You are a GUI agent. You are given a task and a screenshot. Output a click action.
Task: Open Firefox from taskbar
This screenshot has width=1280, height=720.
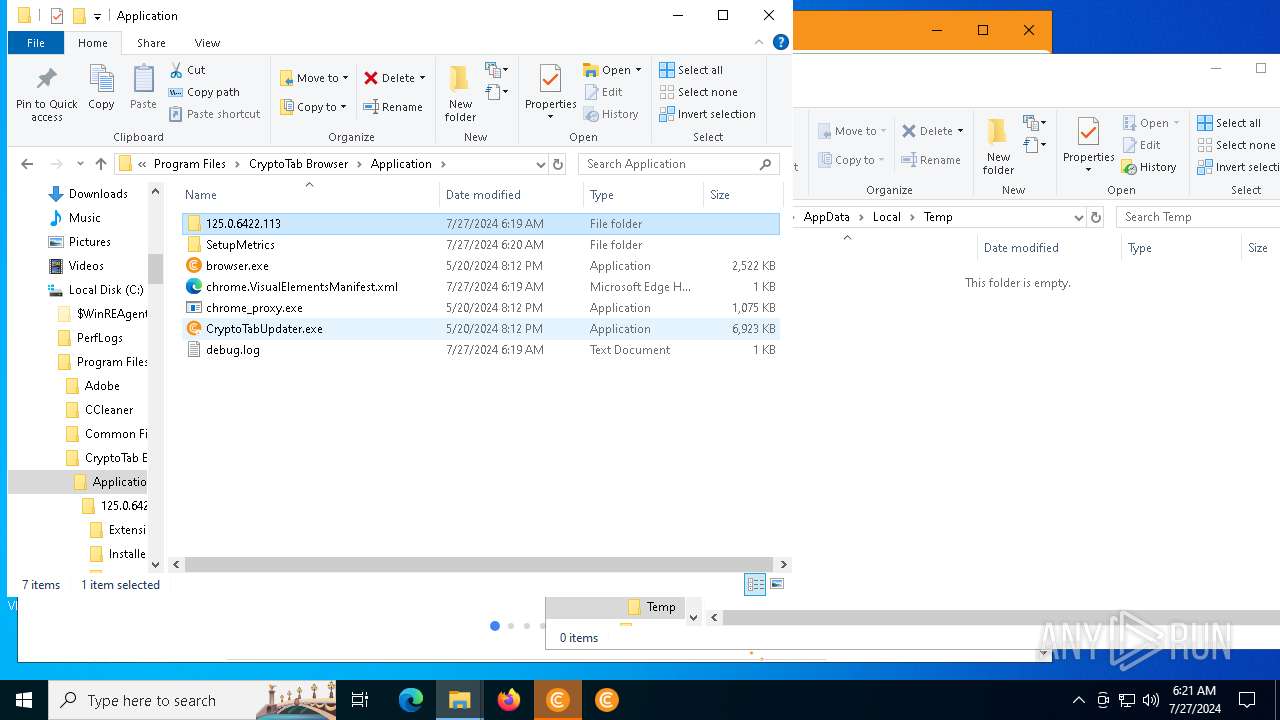(509, 700)
